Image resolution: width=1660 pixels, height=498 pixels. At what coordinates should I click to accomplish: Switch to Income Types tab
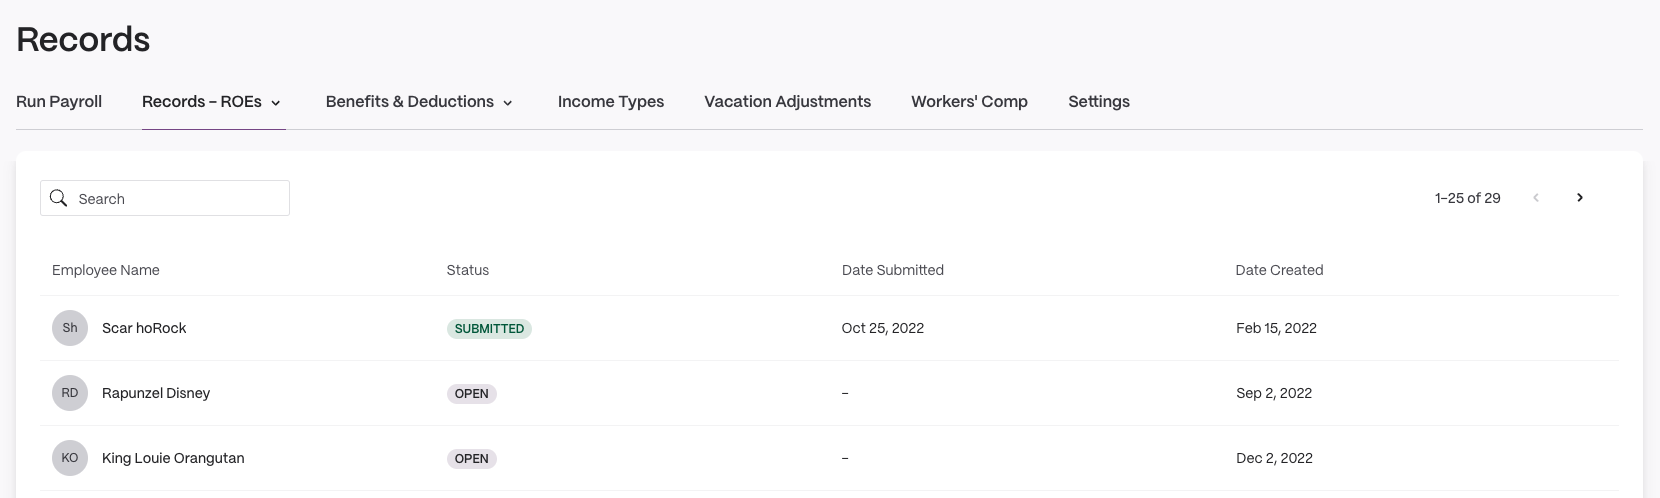611,101
